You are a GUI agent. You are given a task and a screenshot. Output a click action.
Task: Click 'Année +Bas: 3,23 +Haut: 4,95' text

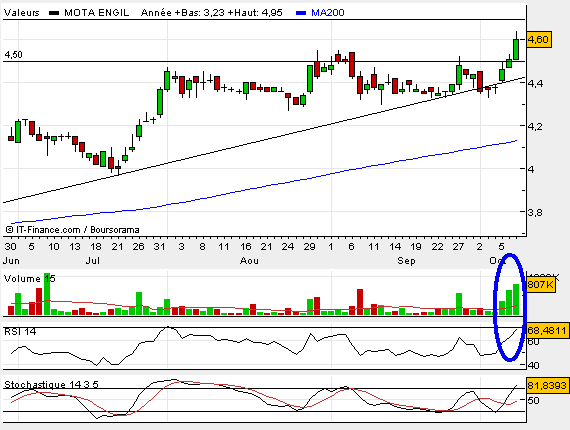click(212, 13)
